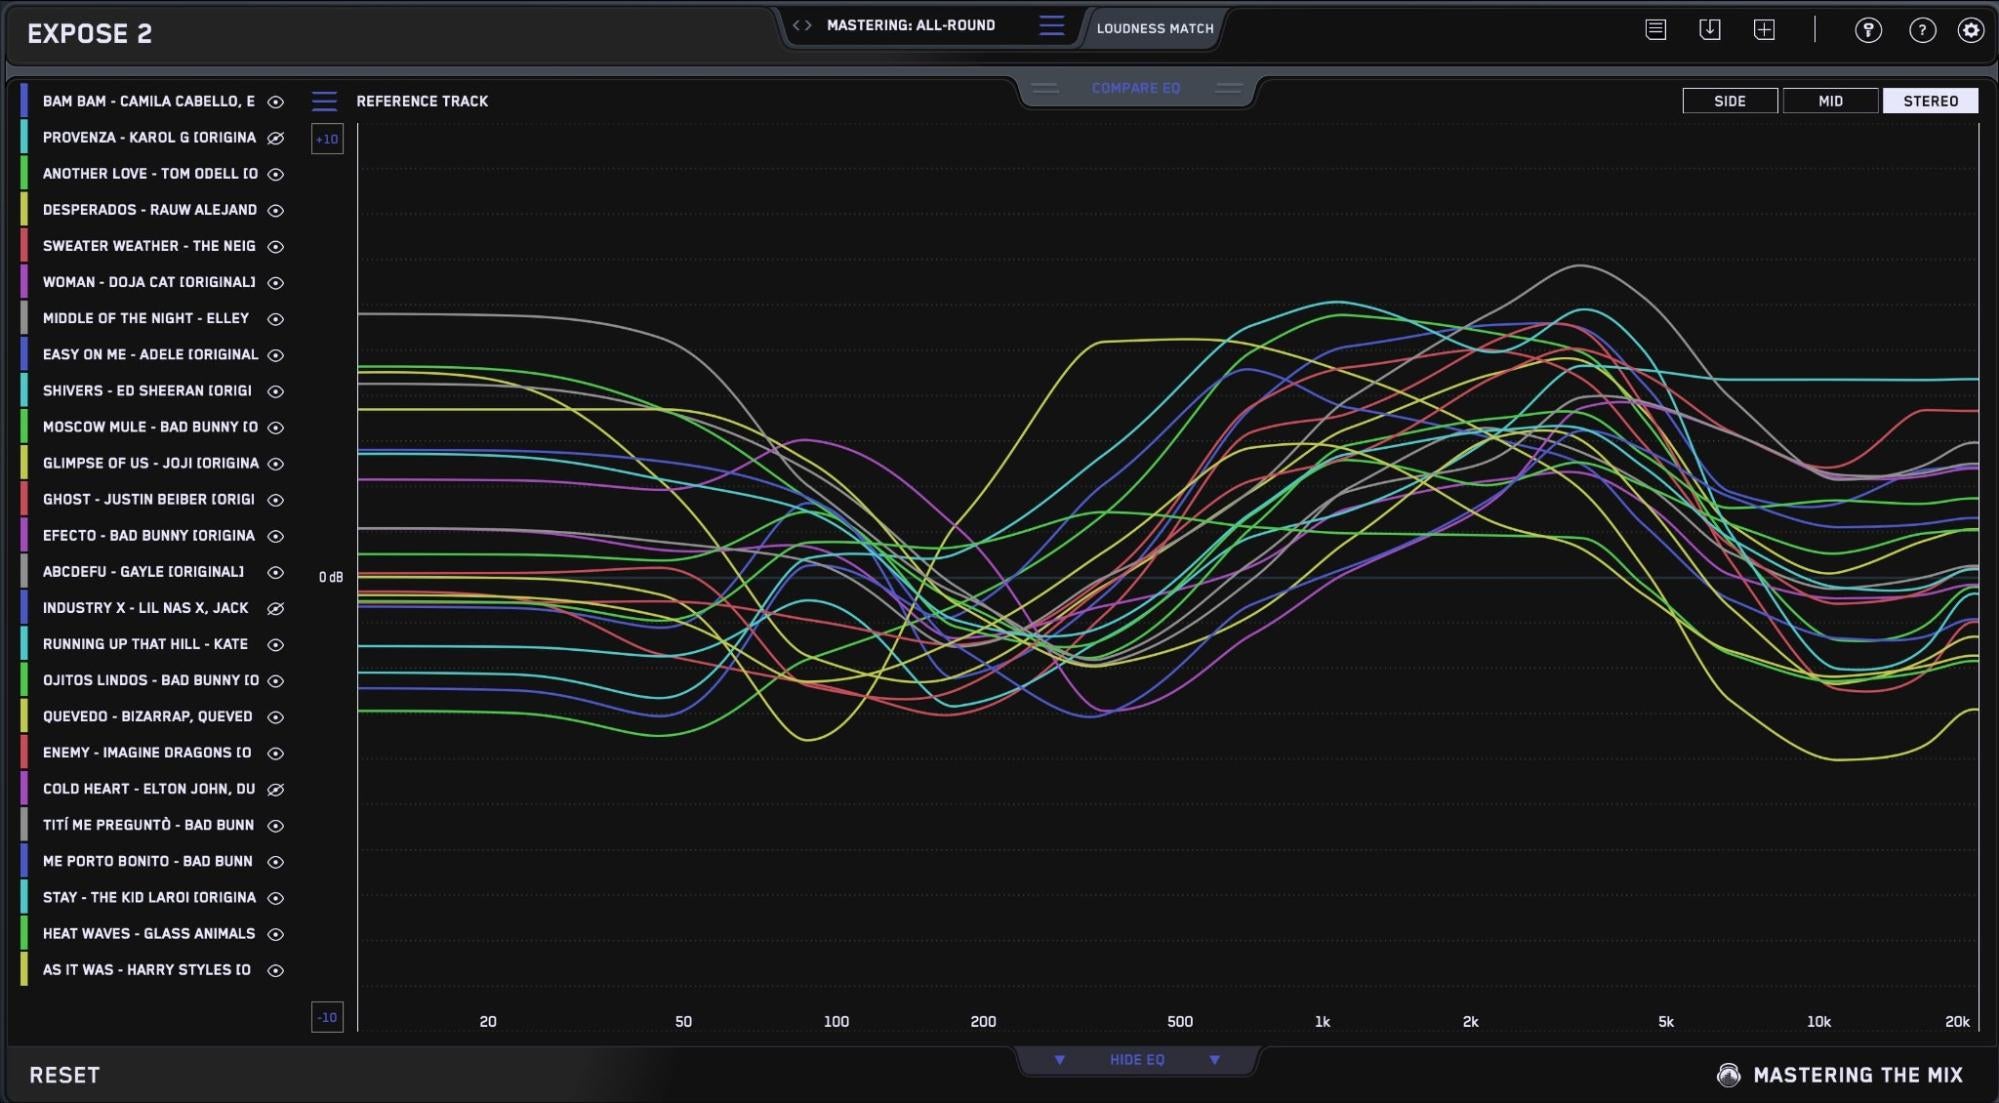This screenshot has width=1999, height=1103.
Task: Click the RESET button
Action: 65,1075
